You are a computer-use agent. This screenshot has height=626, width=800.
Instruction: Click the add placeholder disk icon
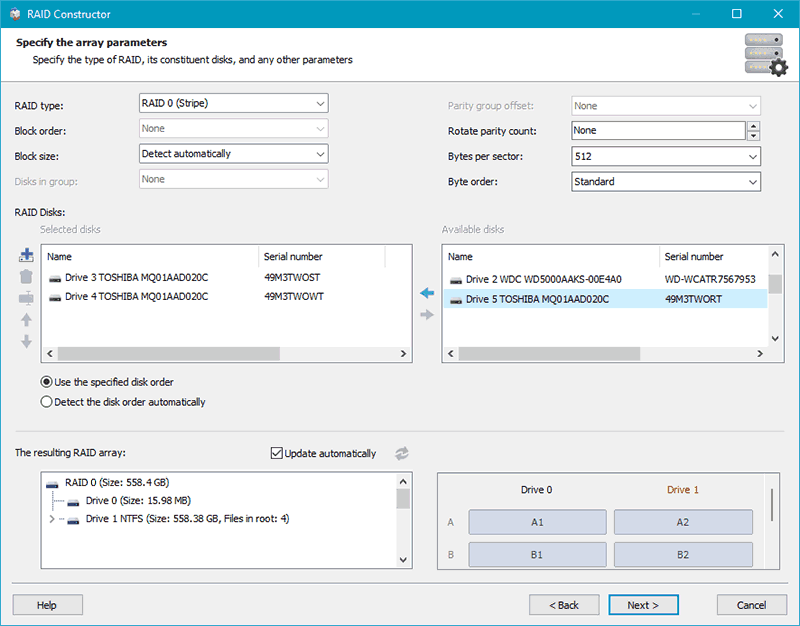point(26,298)
